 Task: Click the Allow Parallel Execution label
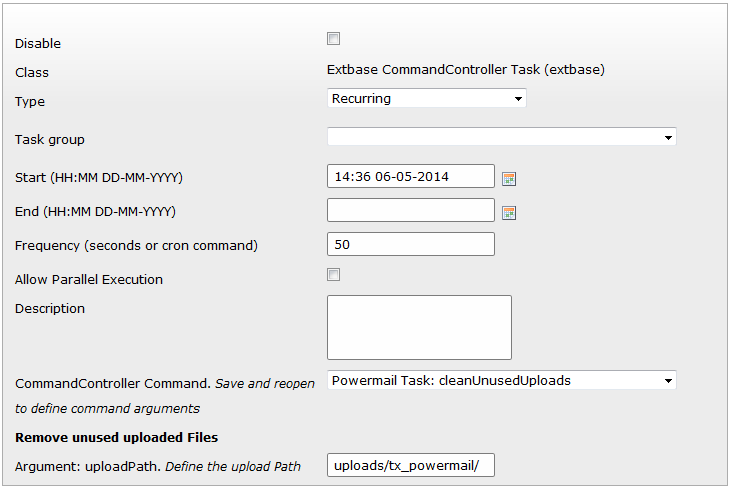89,280
